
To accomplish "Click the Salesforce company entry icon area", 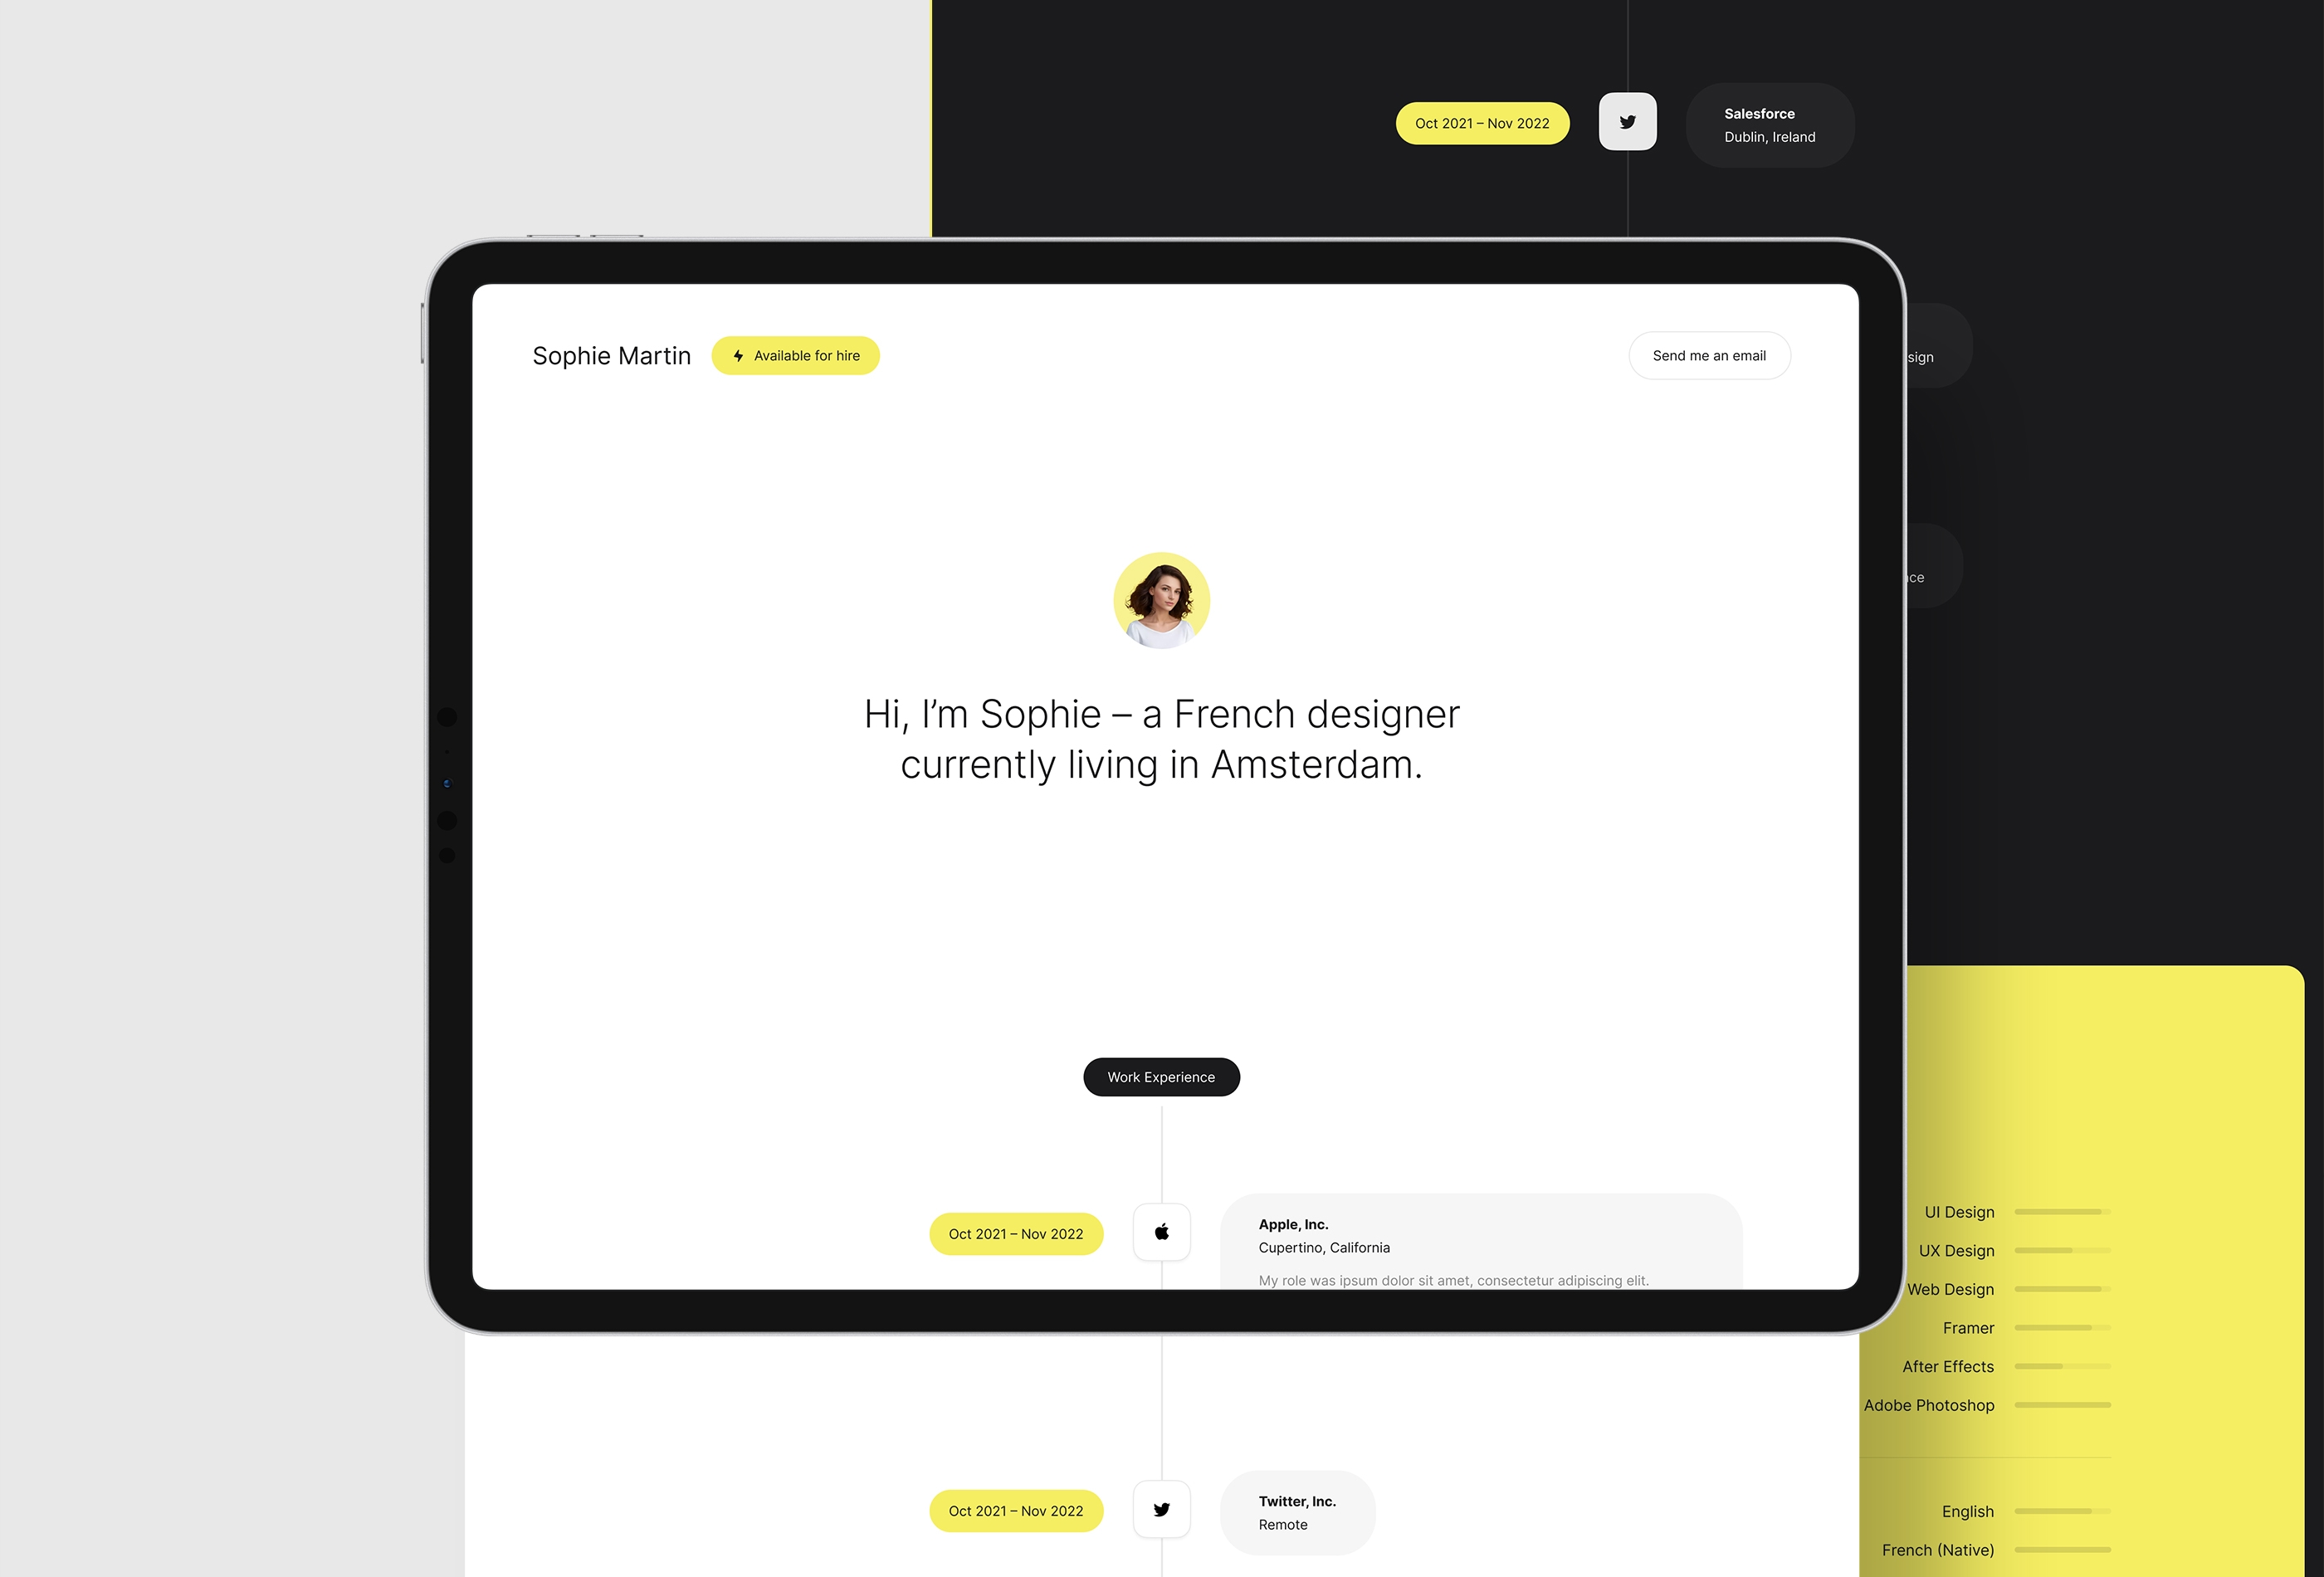I will 1628,120.
